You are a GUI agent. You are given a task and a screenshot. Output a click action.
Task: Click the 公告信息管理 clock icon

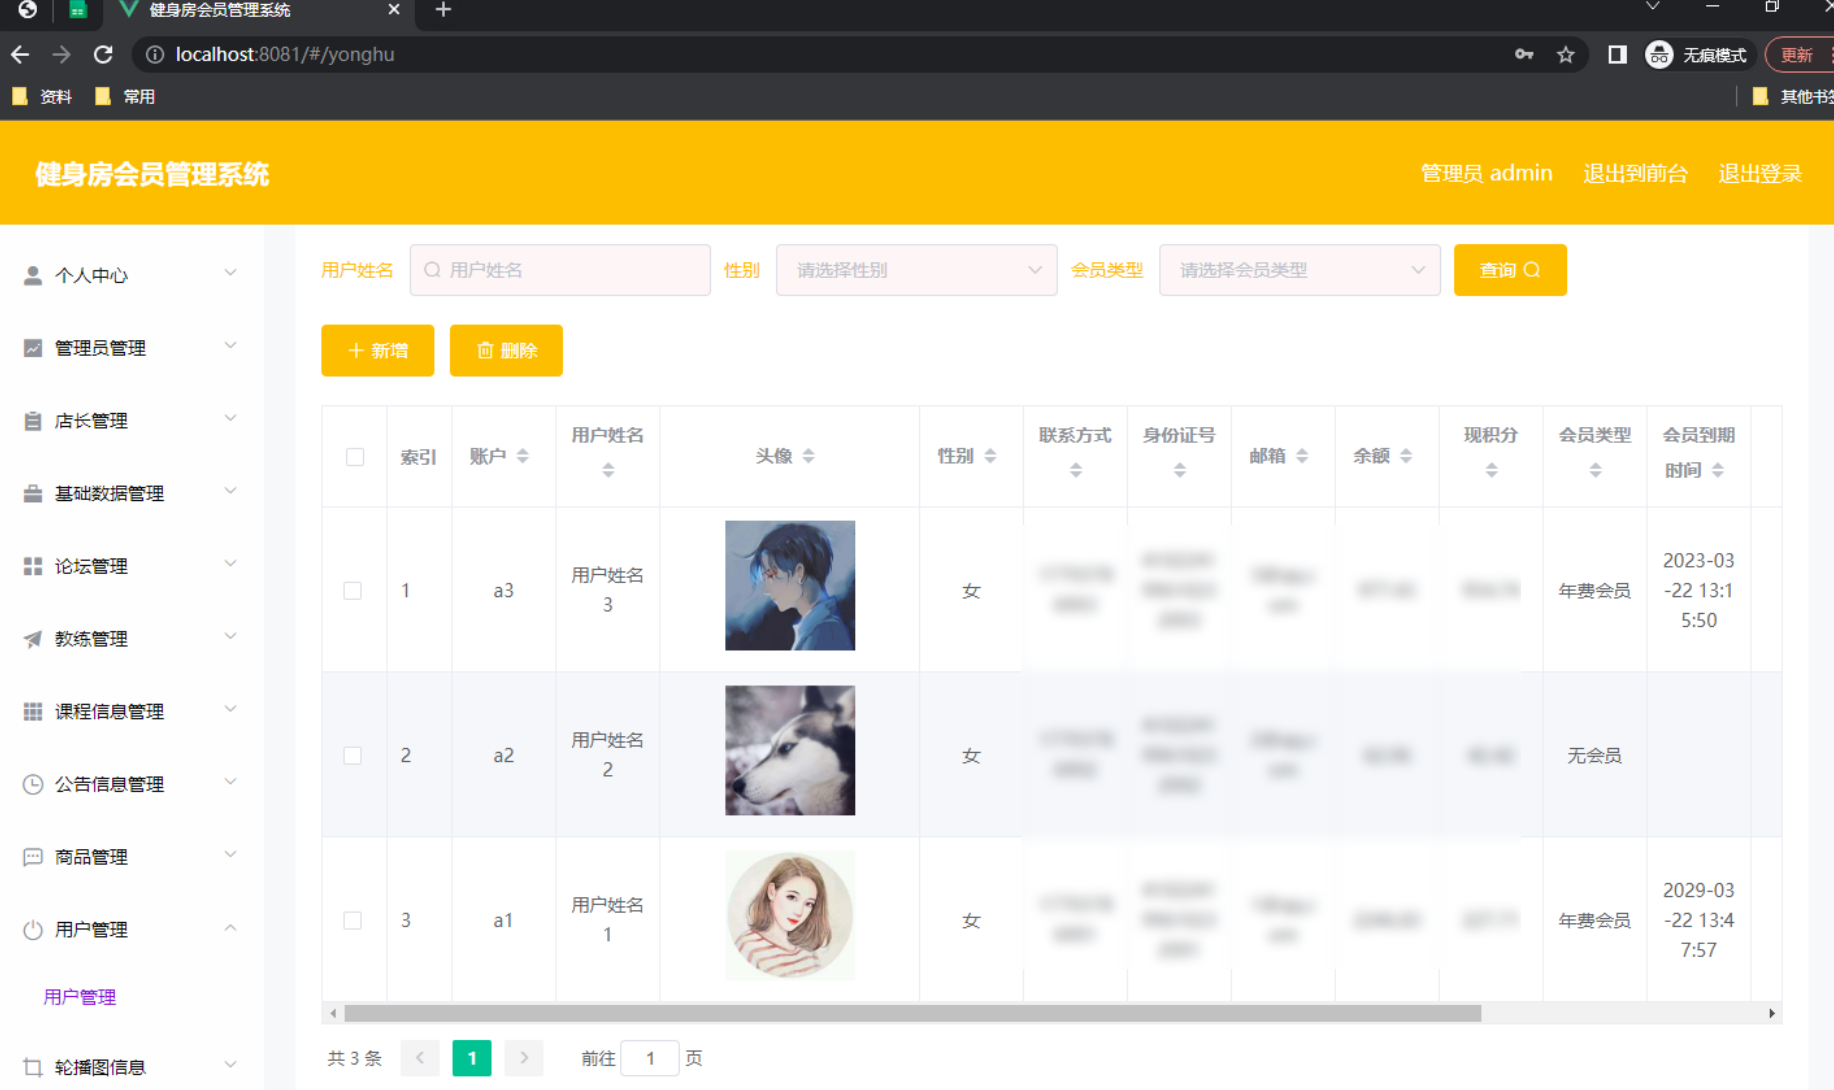[x=33, y=784]
